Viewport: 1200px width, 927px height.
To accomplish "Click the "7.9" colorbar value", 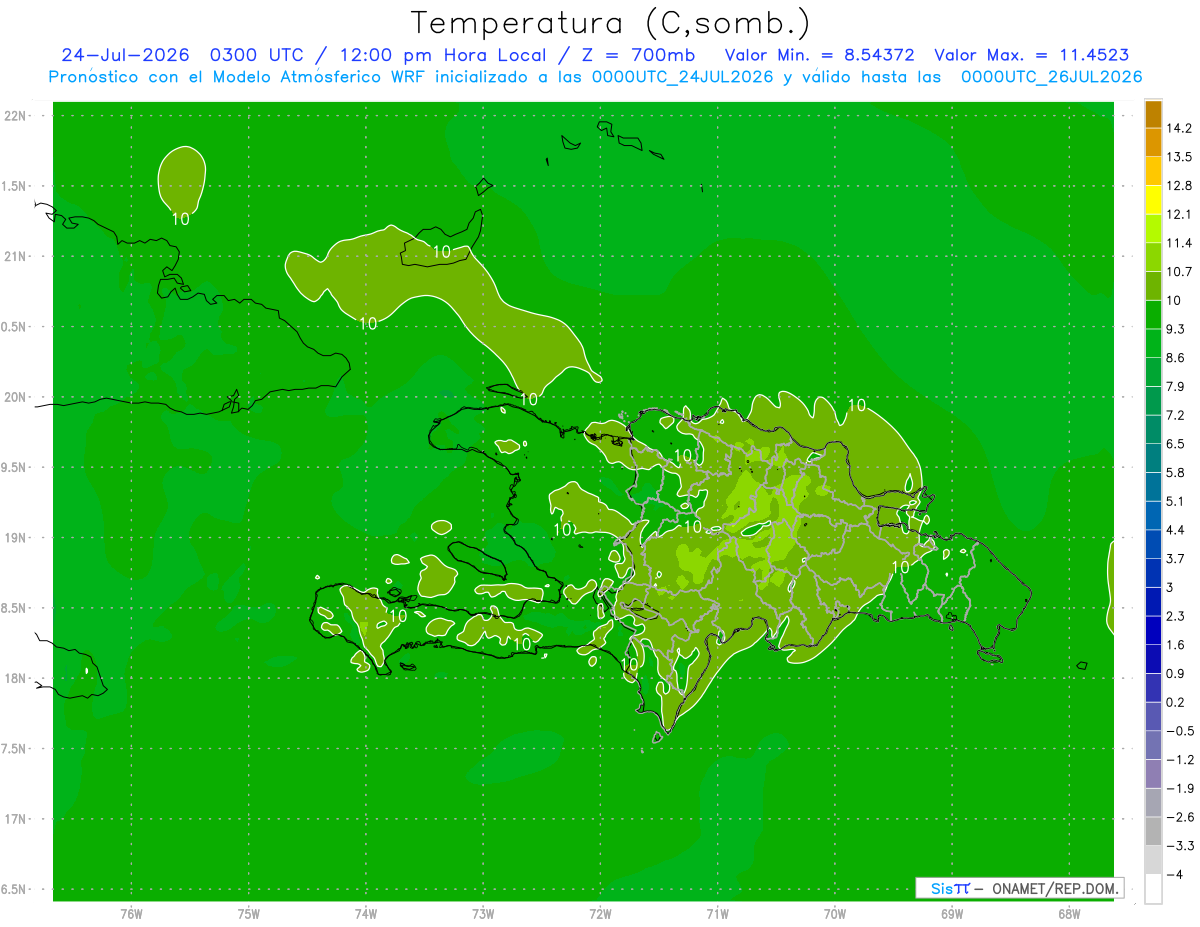I will click(1175, 386).
